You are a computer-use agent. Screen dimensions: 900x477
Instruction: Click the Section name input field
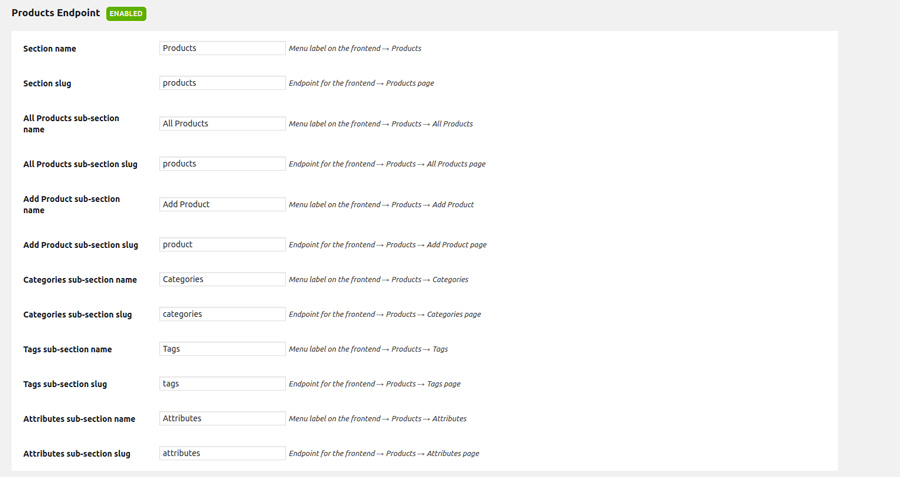click(222, 48)
